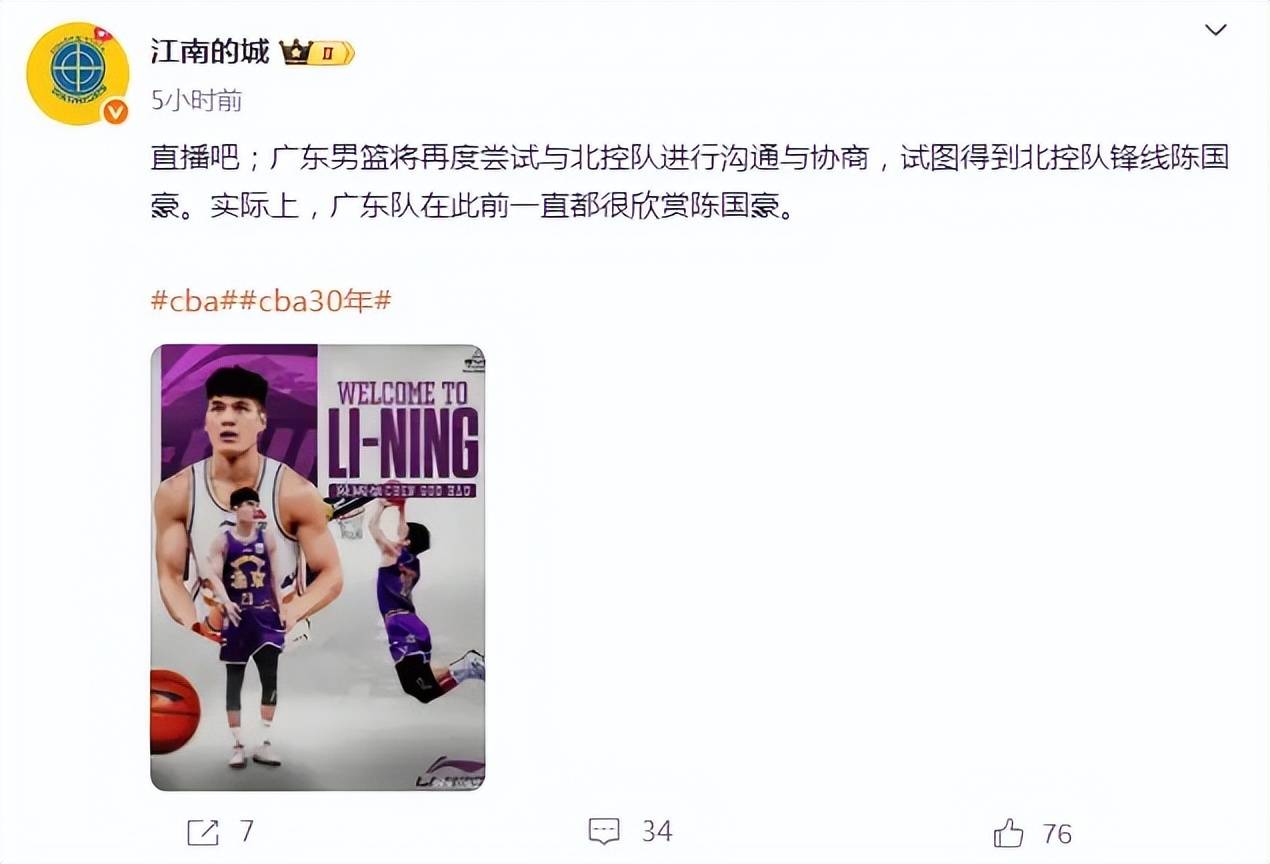Click the like count 76
Image resolution: width=1270 pixels, height=864 pixels.
click(1057, 833)
